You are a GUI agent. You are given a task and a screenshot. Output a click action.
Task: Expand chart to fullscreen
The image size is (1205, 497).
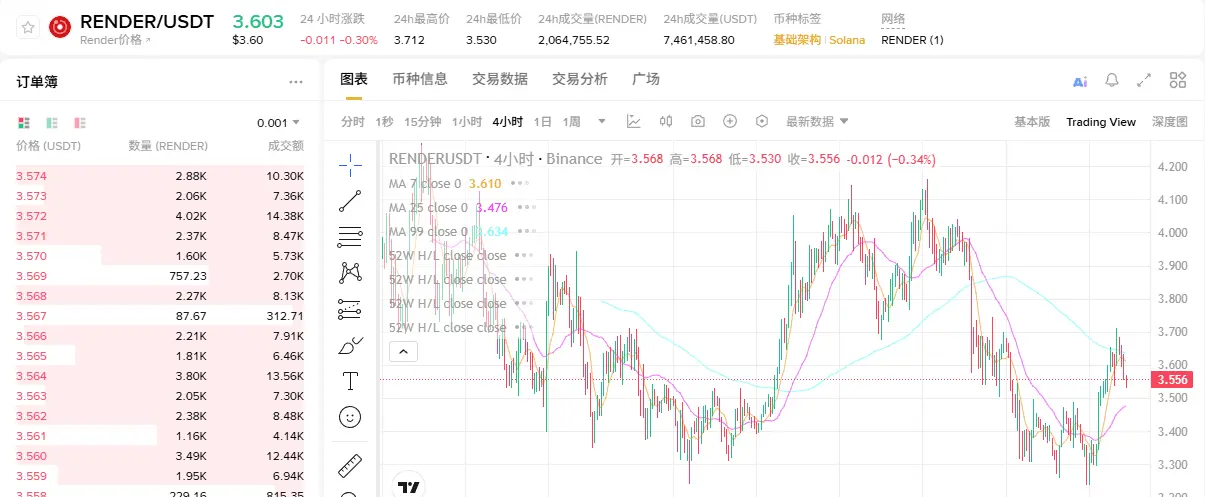click(1145, 81)
